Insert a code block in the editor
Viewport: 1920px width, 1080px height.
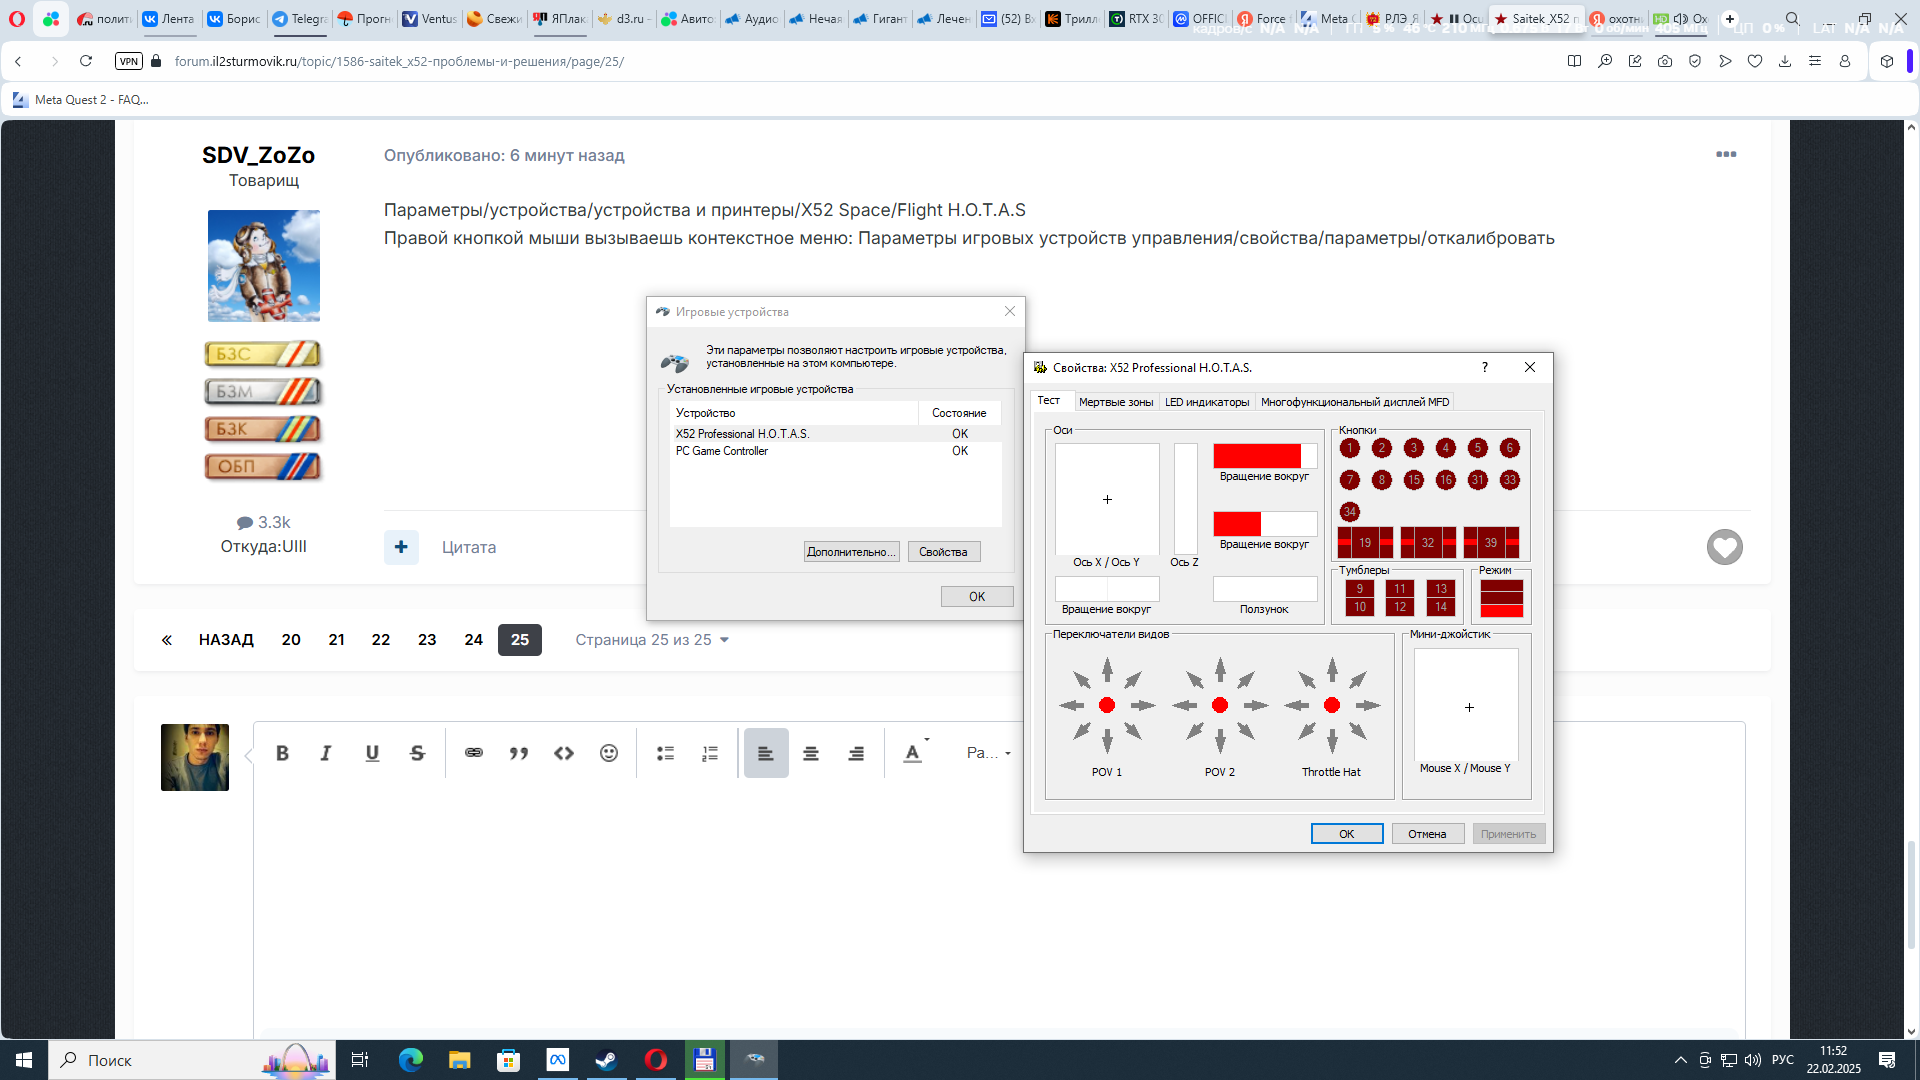[x=564, y=753]
